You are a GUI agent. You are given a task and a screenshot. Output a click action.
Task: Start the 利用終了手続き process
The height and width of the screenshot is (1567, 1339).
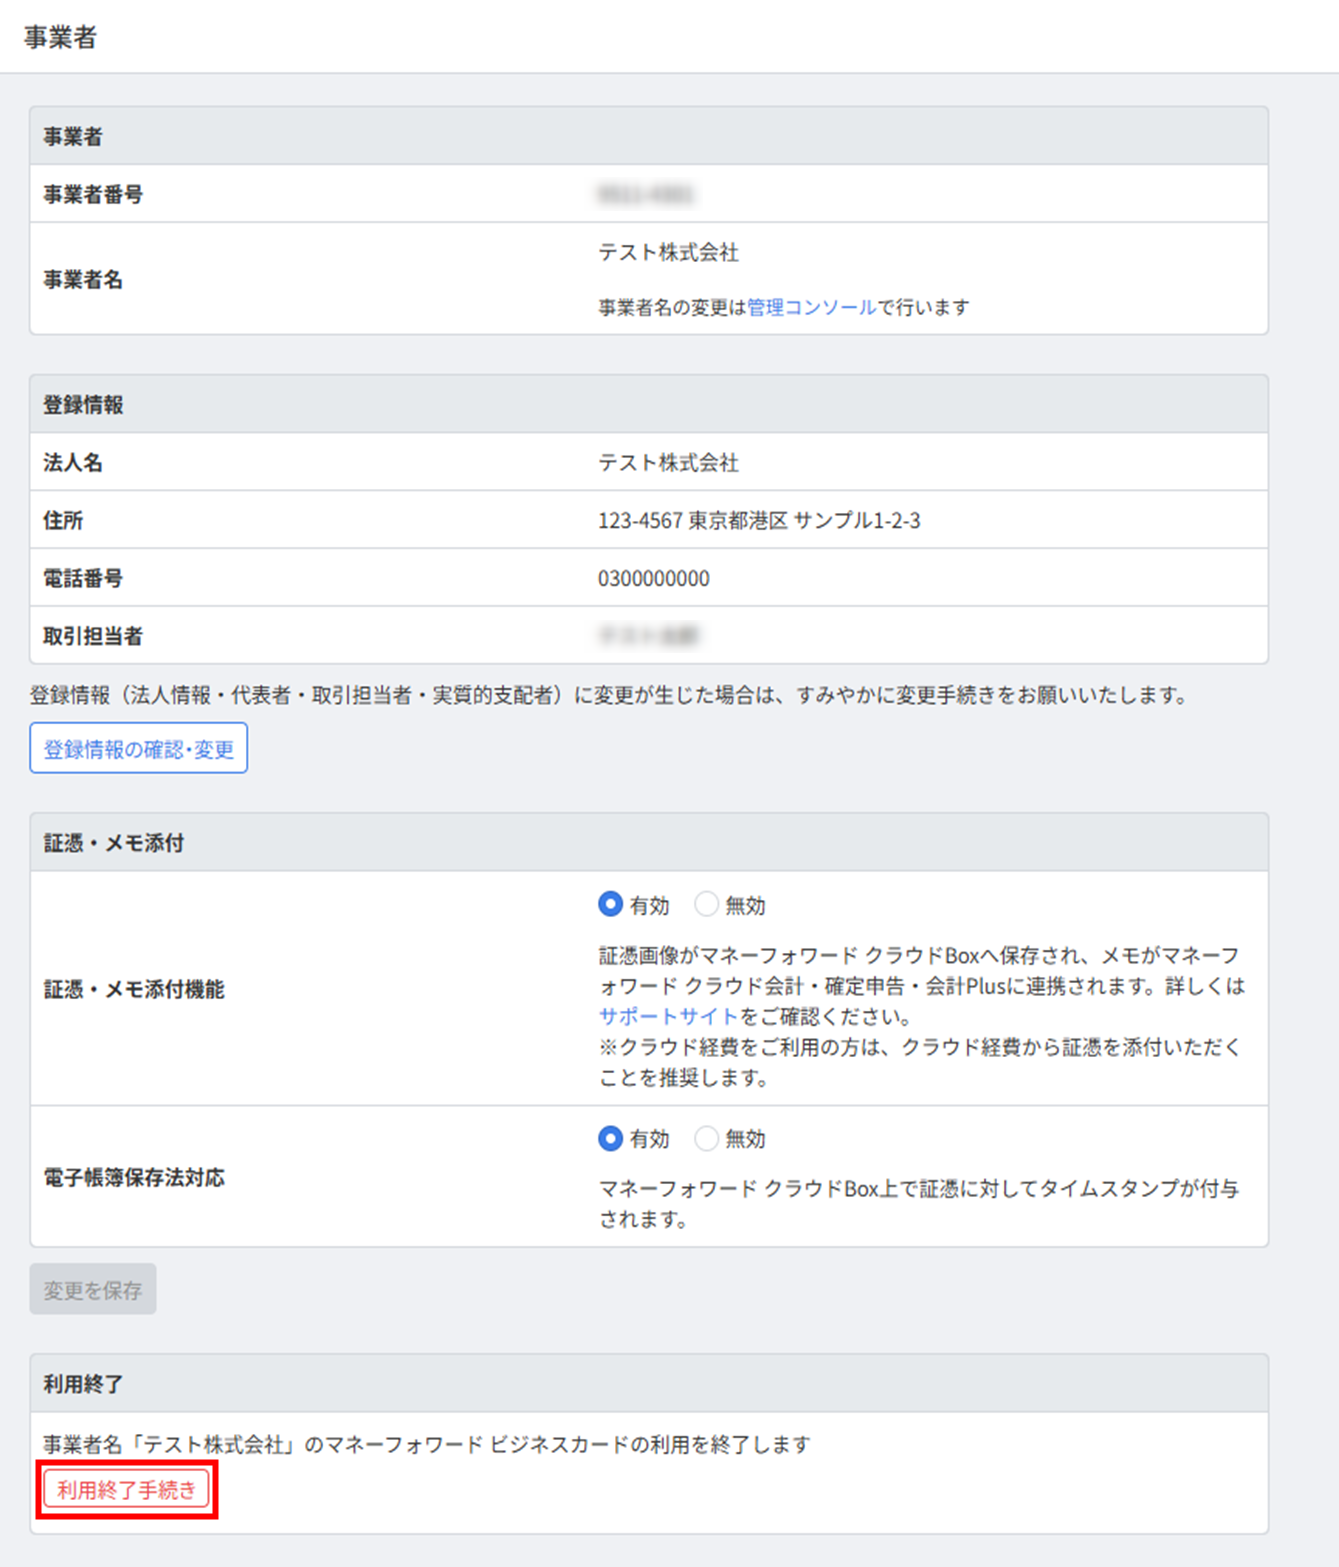pyautogui.click(x=127, y=1490)
